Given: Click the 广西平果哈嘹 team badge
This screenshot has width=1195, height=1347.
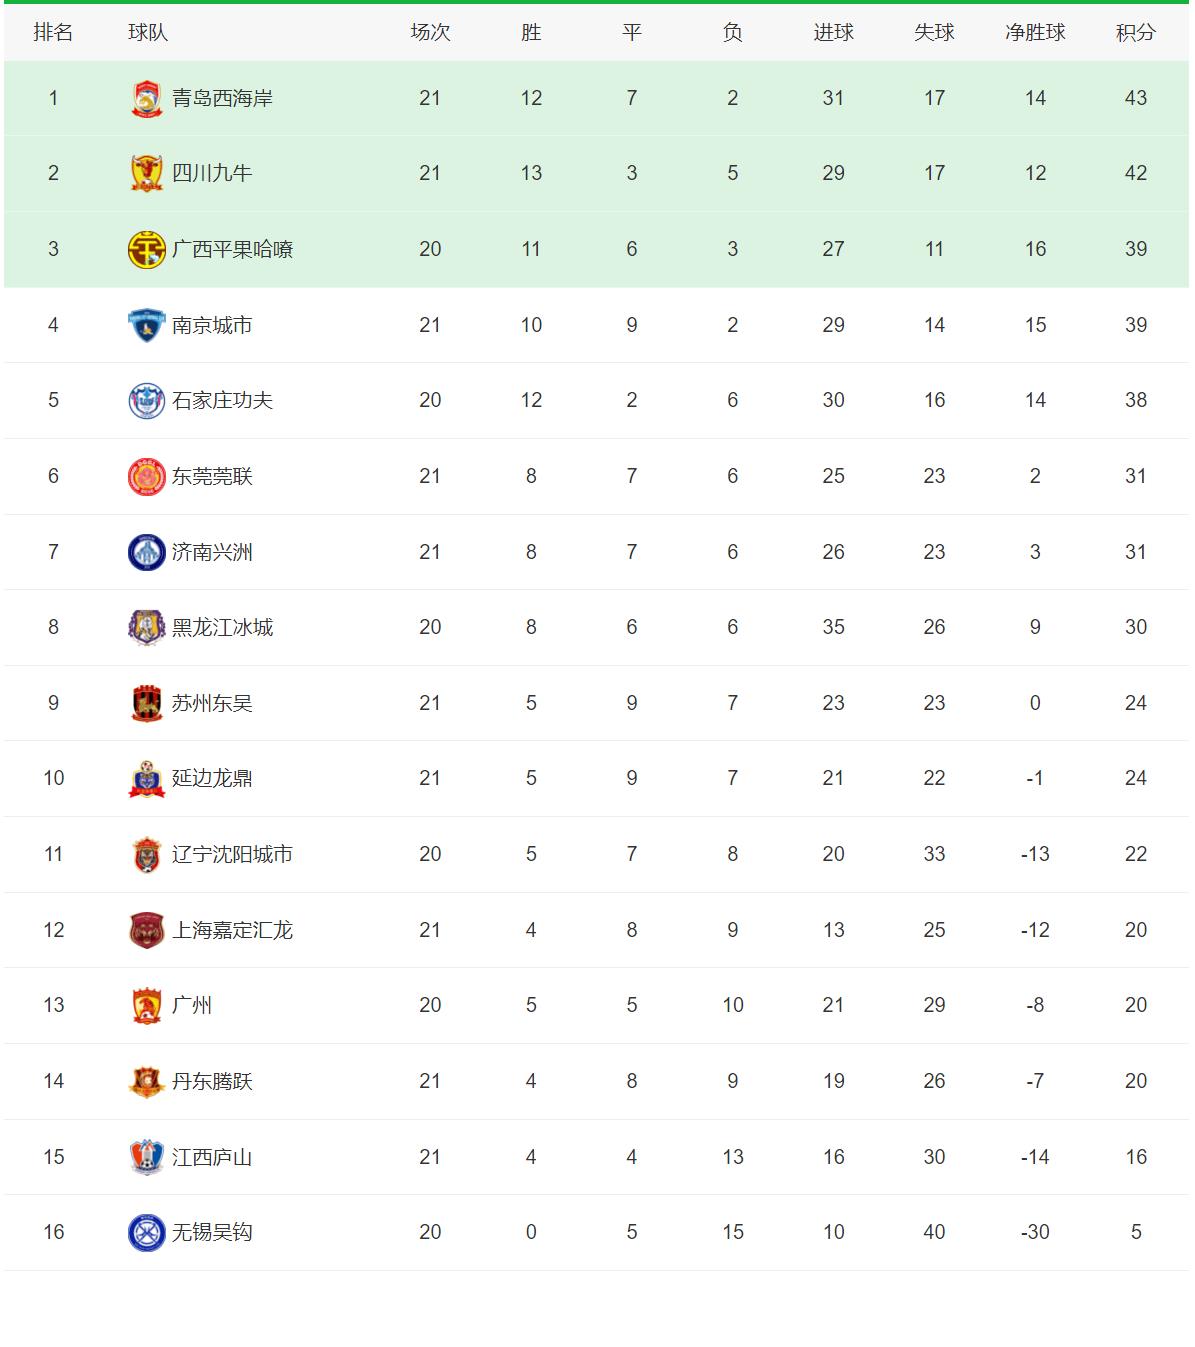Looking at the screenshot, I should 147,249.
